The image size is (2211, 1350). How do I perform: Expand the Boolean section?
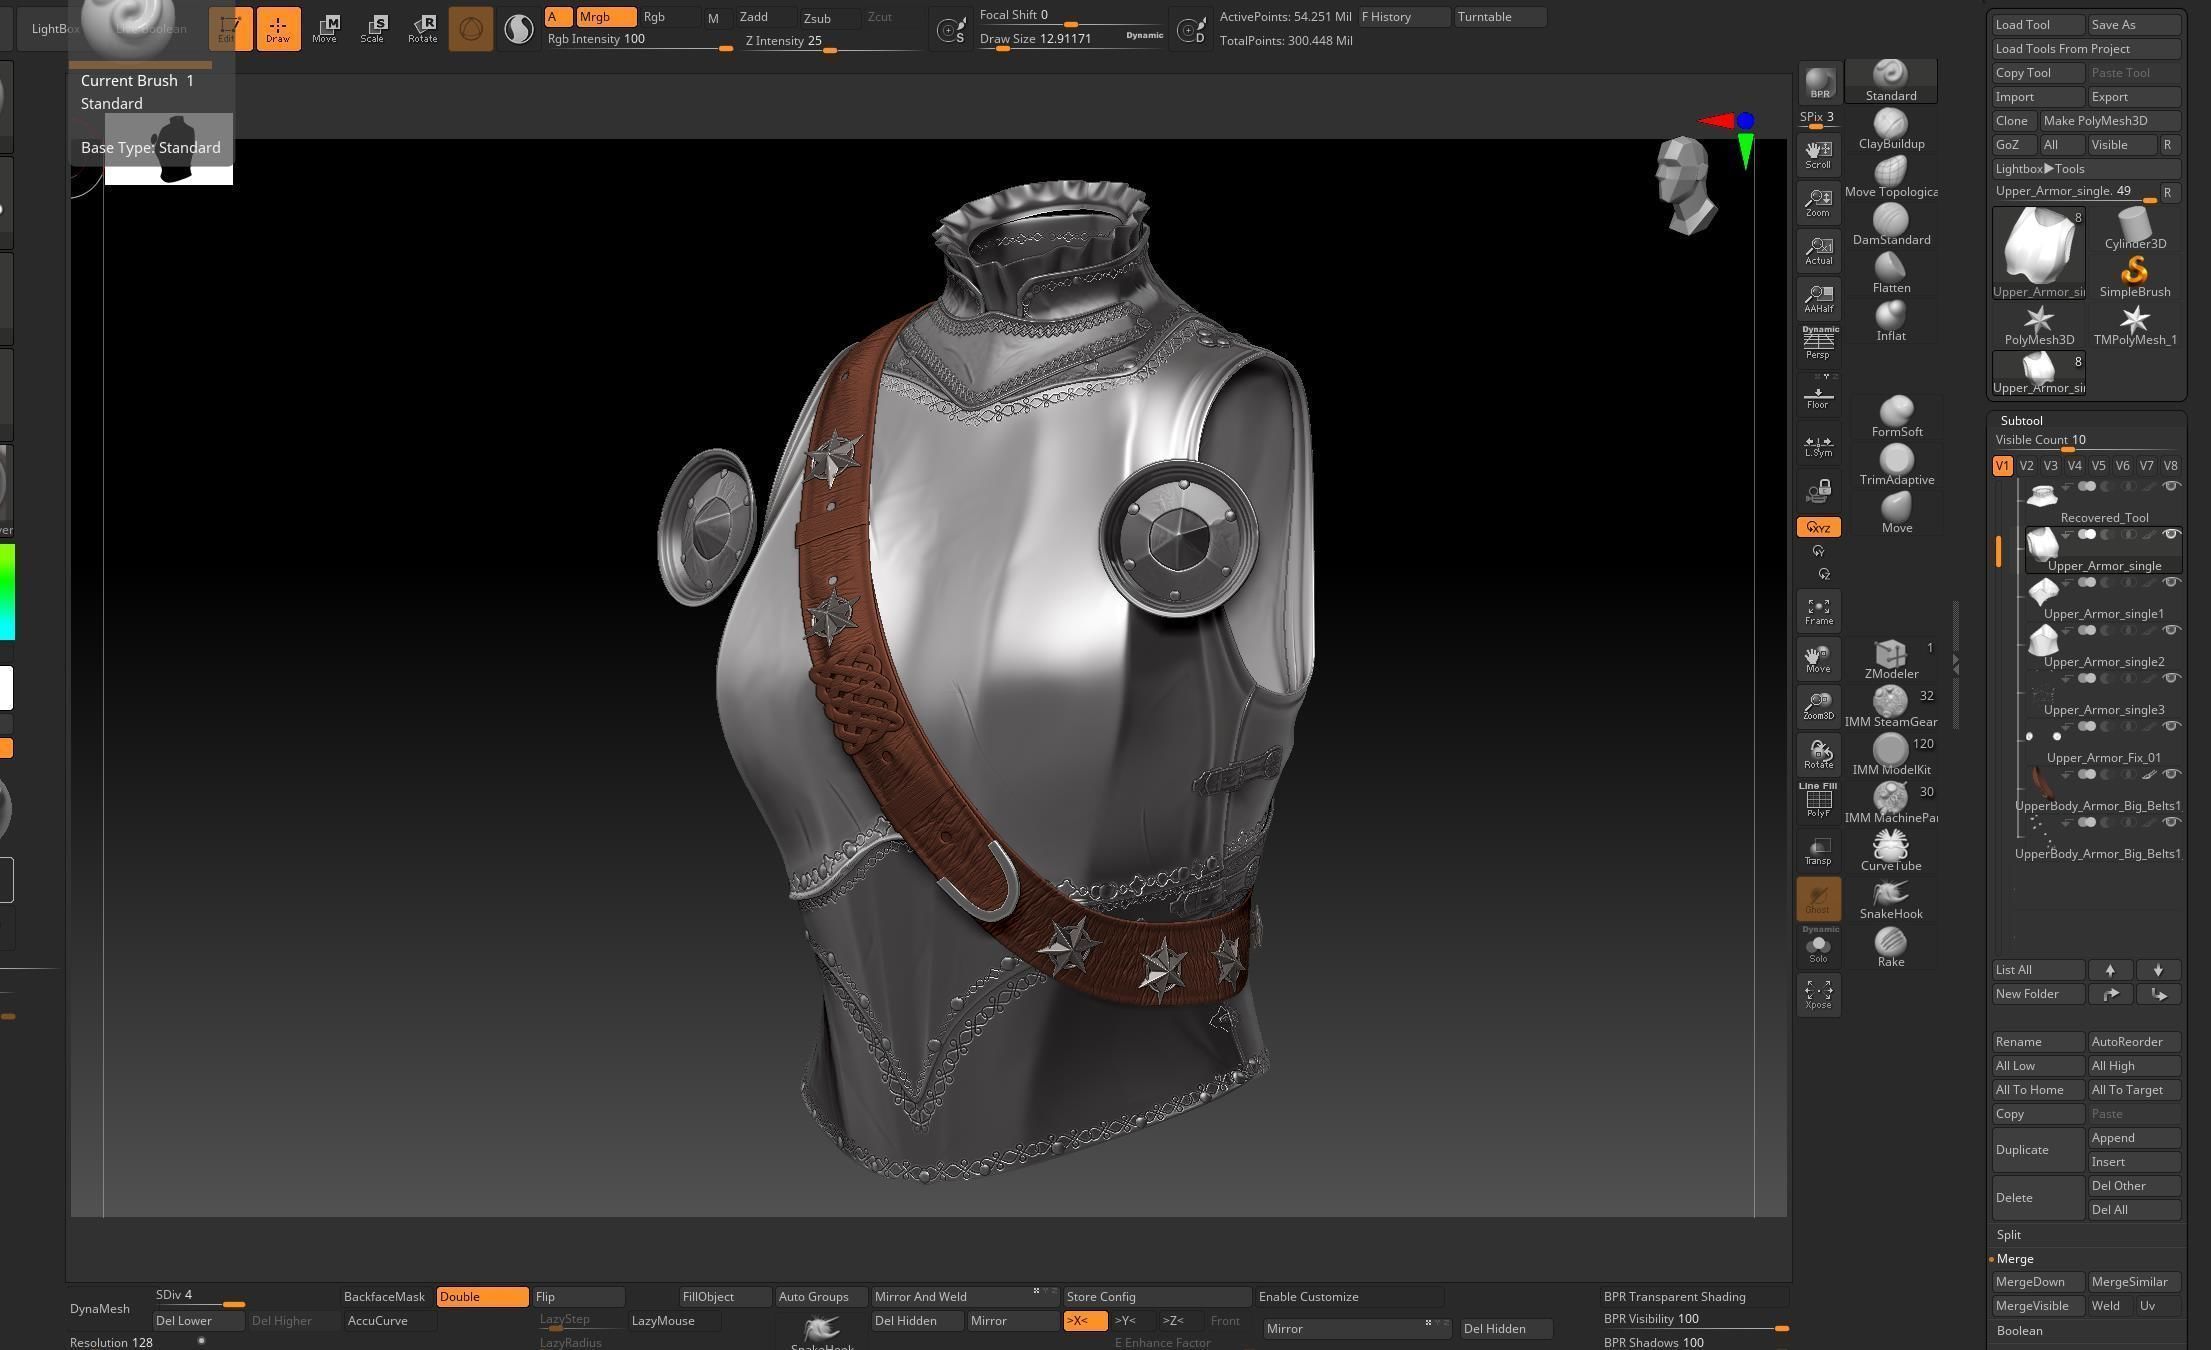point(2019,1331)
